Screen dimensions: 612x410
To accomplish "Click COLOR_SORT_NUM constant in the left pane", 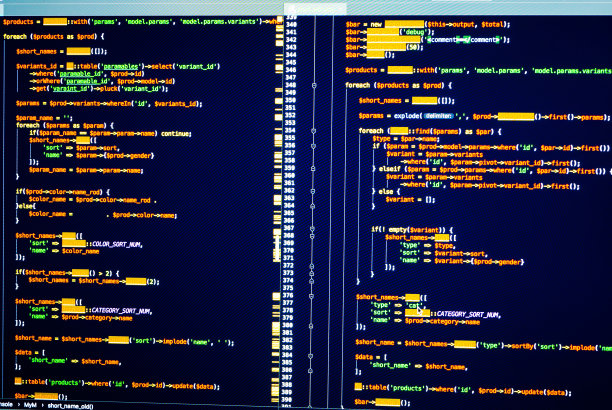I will [117, 243].
